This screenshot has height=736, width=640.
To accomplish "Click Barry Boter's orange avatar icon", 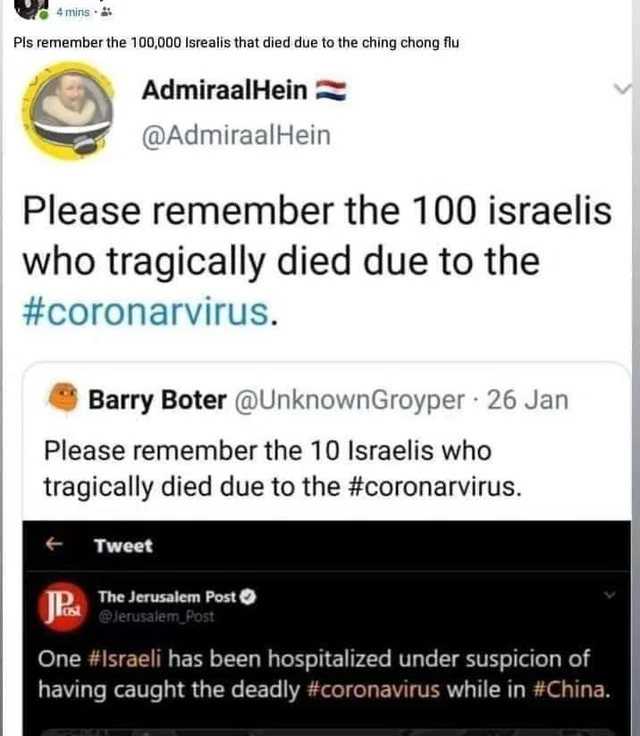I will (63, 399).
